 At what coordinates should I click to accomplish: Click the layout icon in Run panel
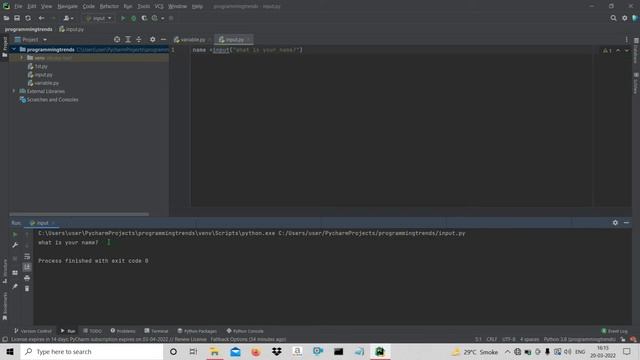15,273
